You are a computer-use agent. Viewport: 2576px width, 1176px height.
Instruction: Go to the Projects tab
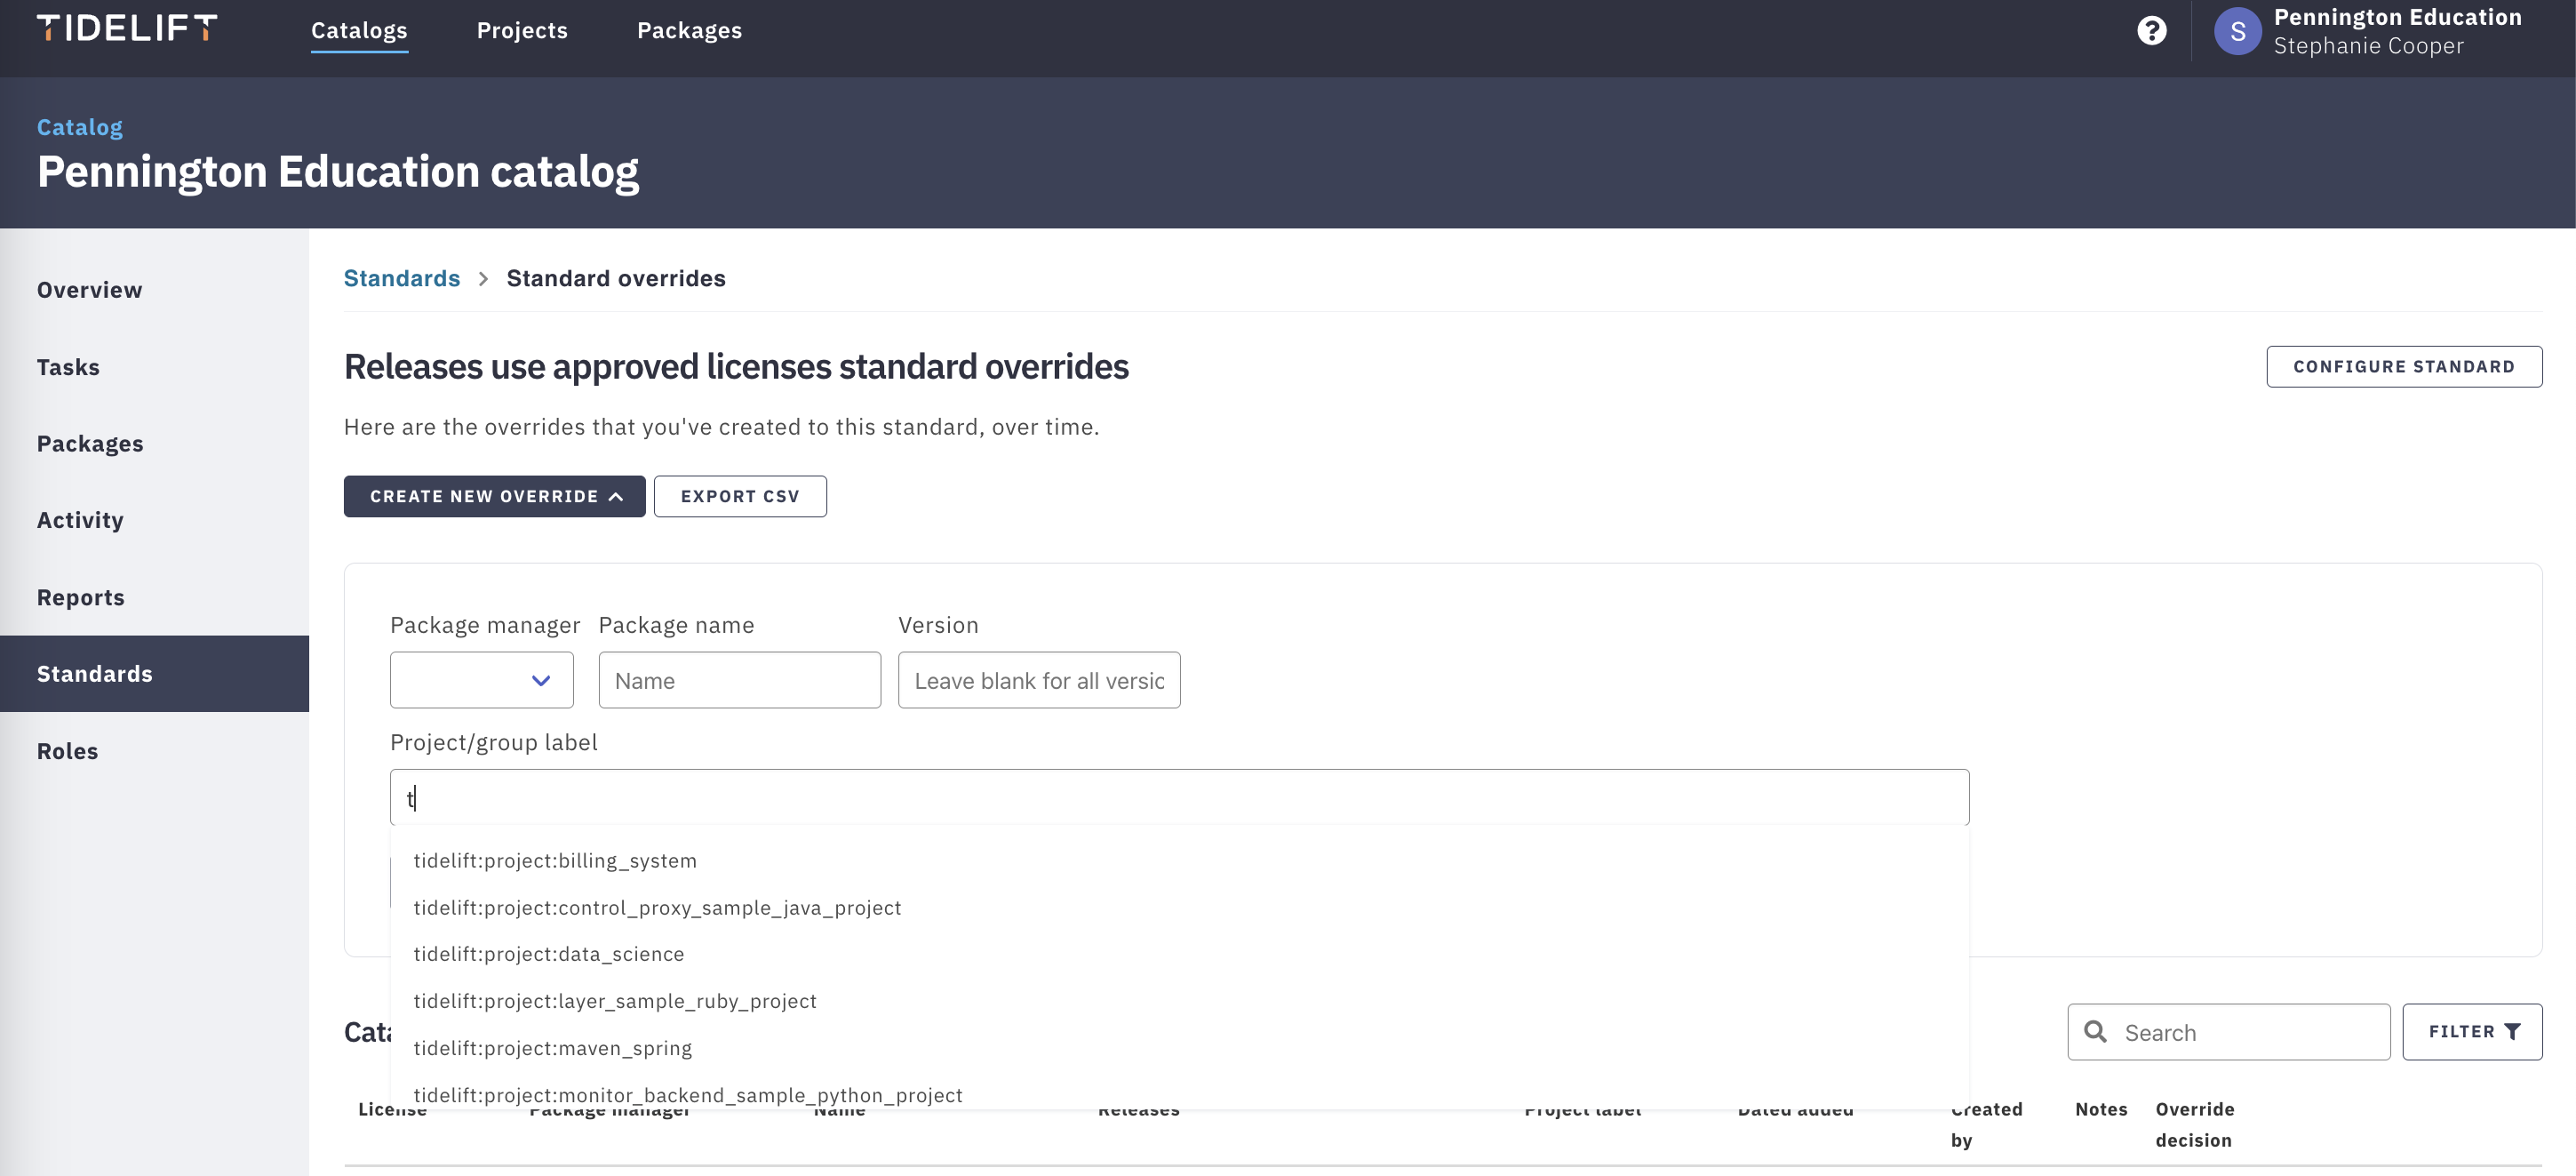point(522,31)
